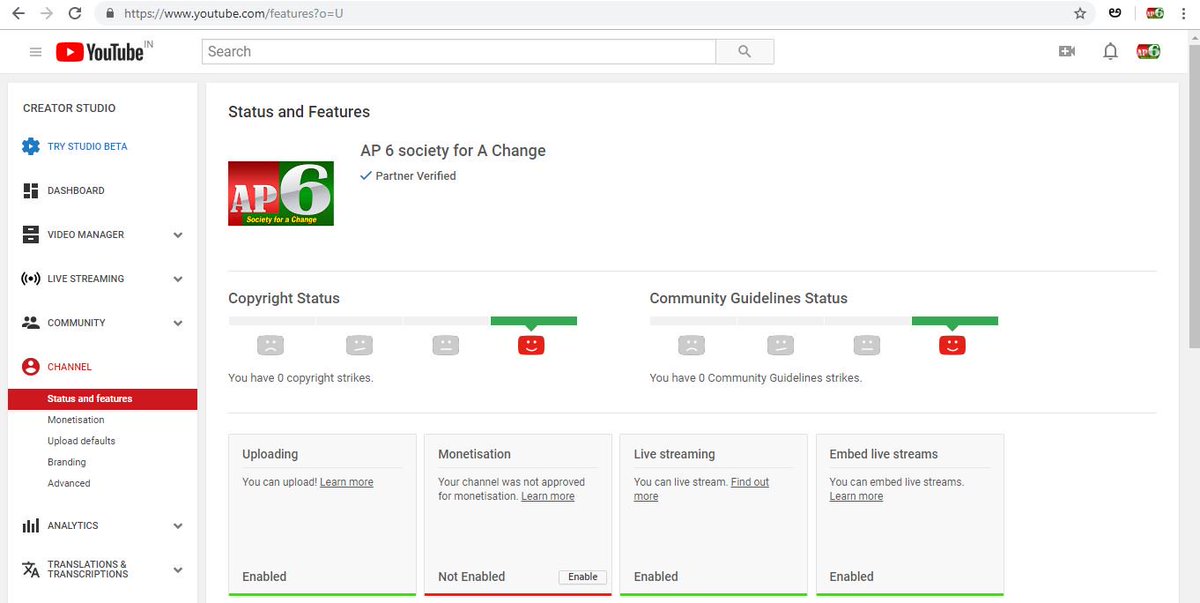Click the Community people icon
The image size is (1200, 603).
click(x=31, y=323)
